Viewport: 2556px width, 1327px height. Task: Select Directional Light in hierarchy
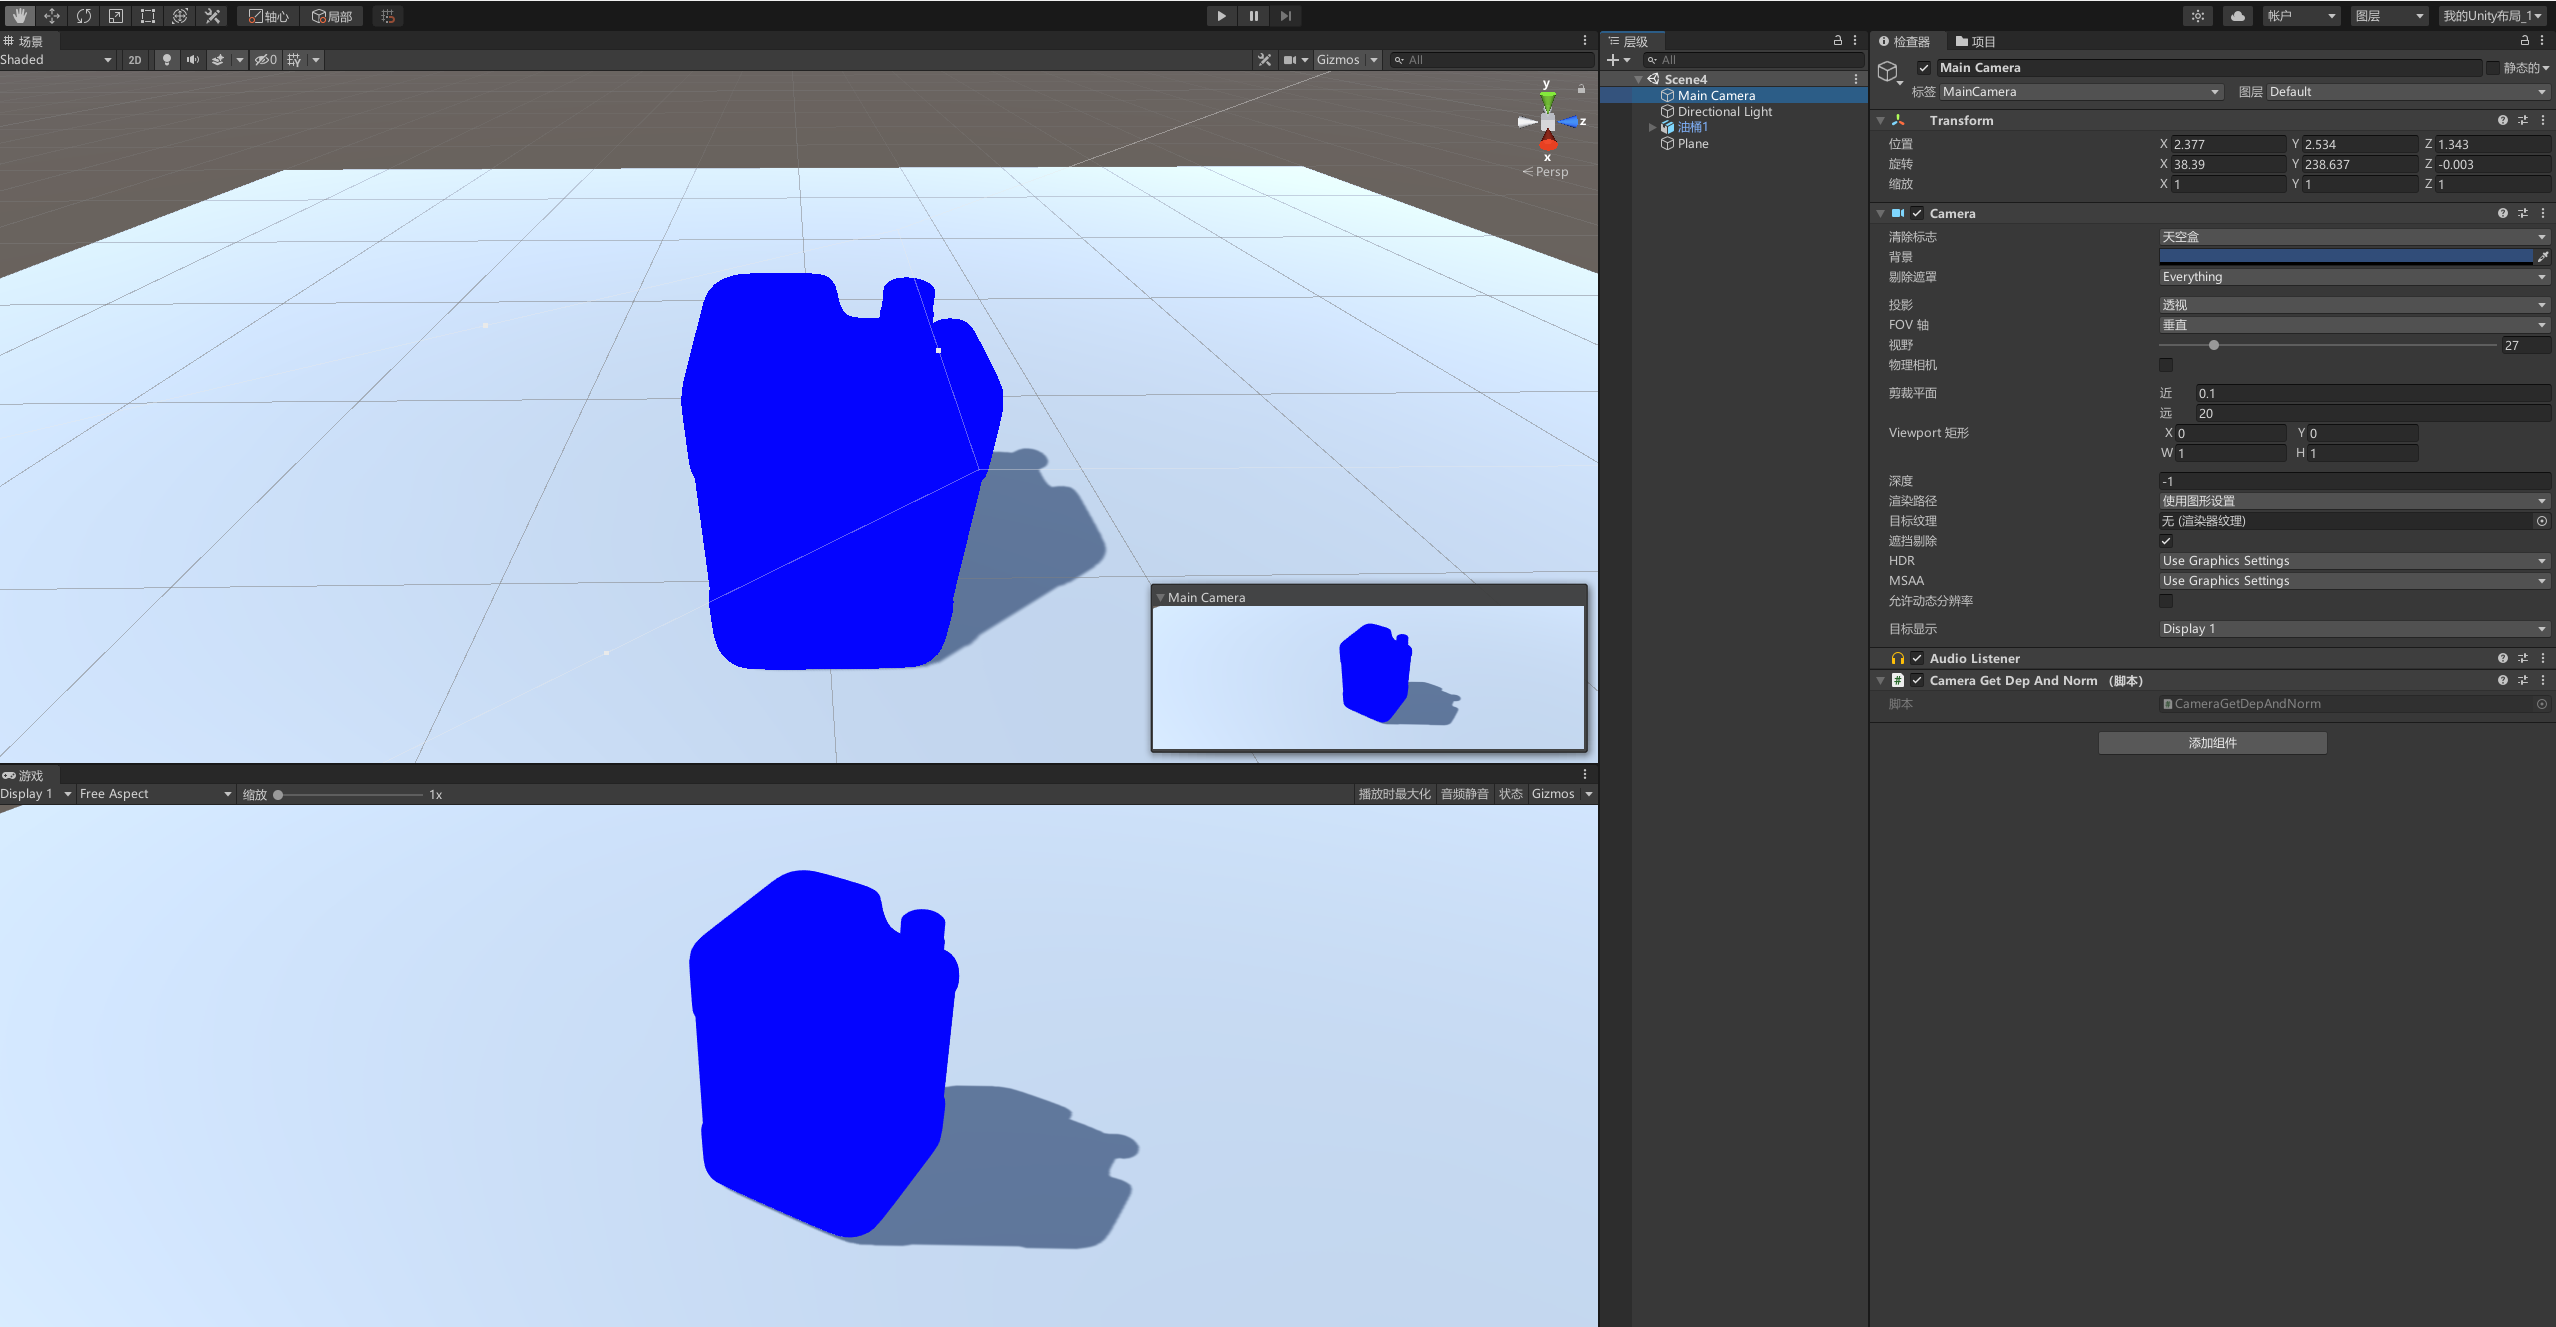coord(1724,111)
